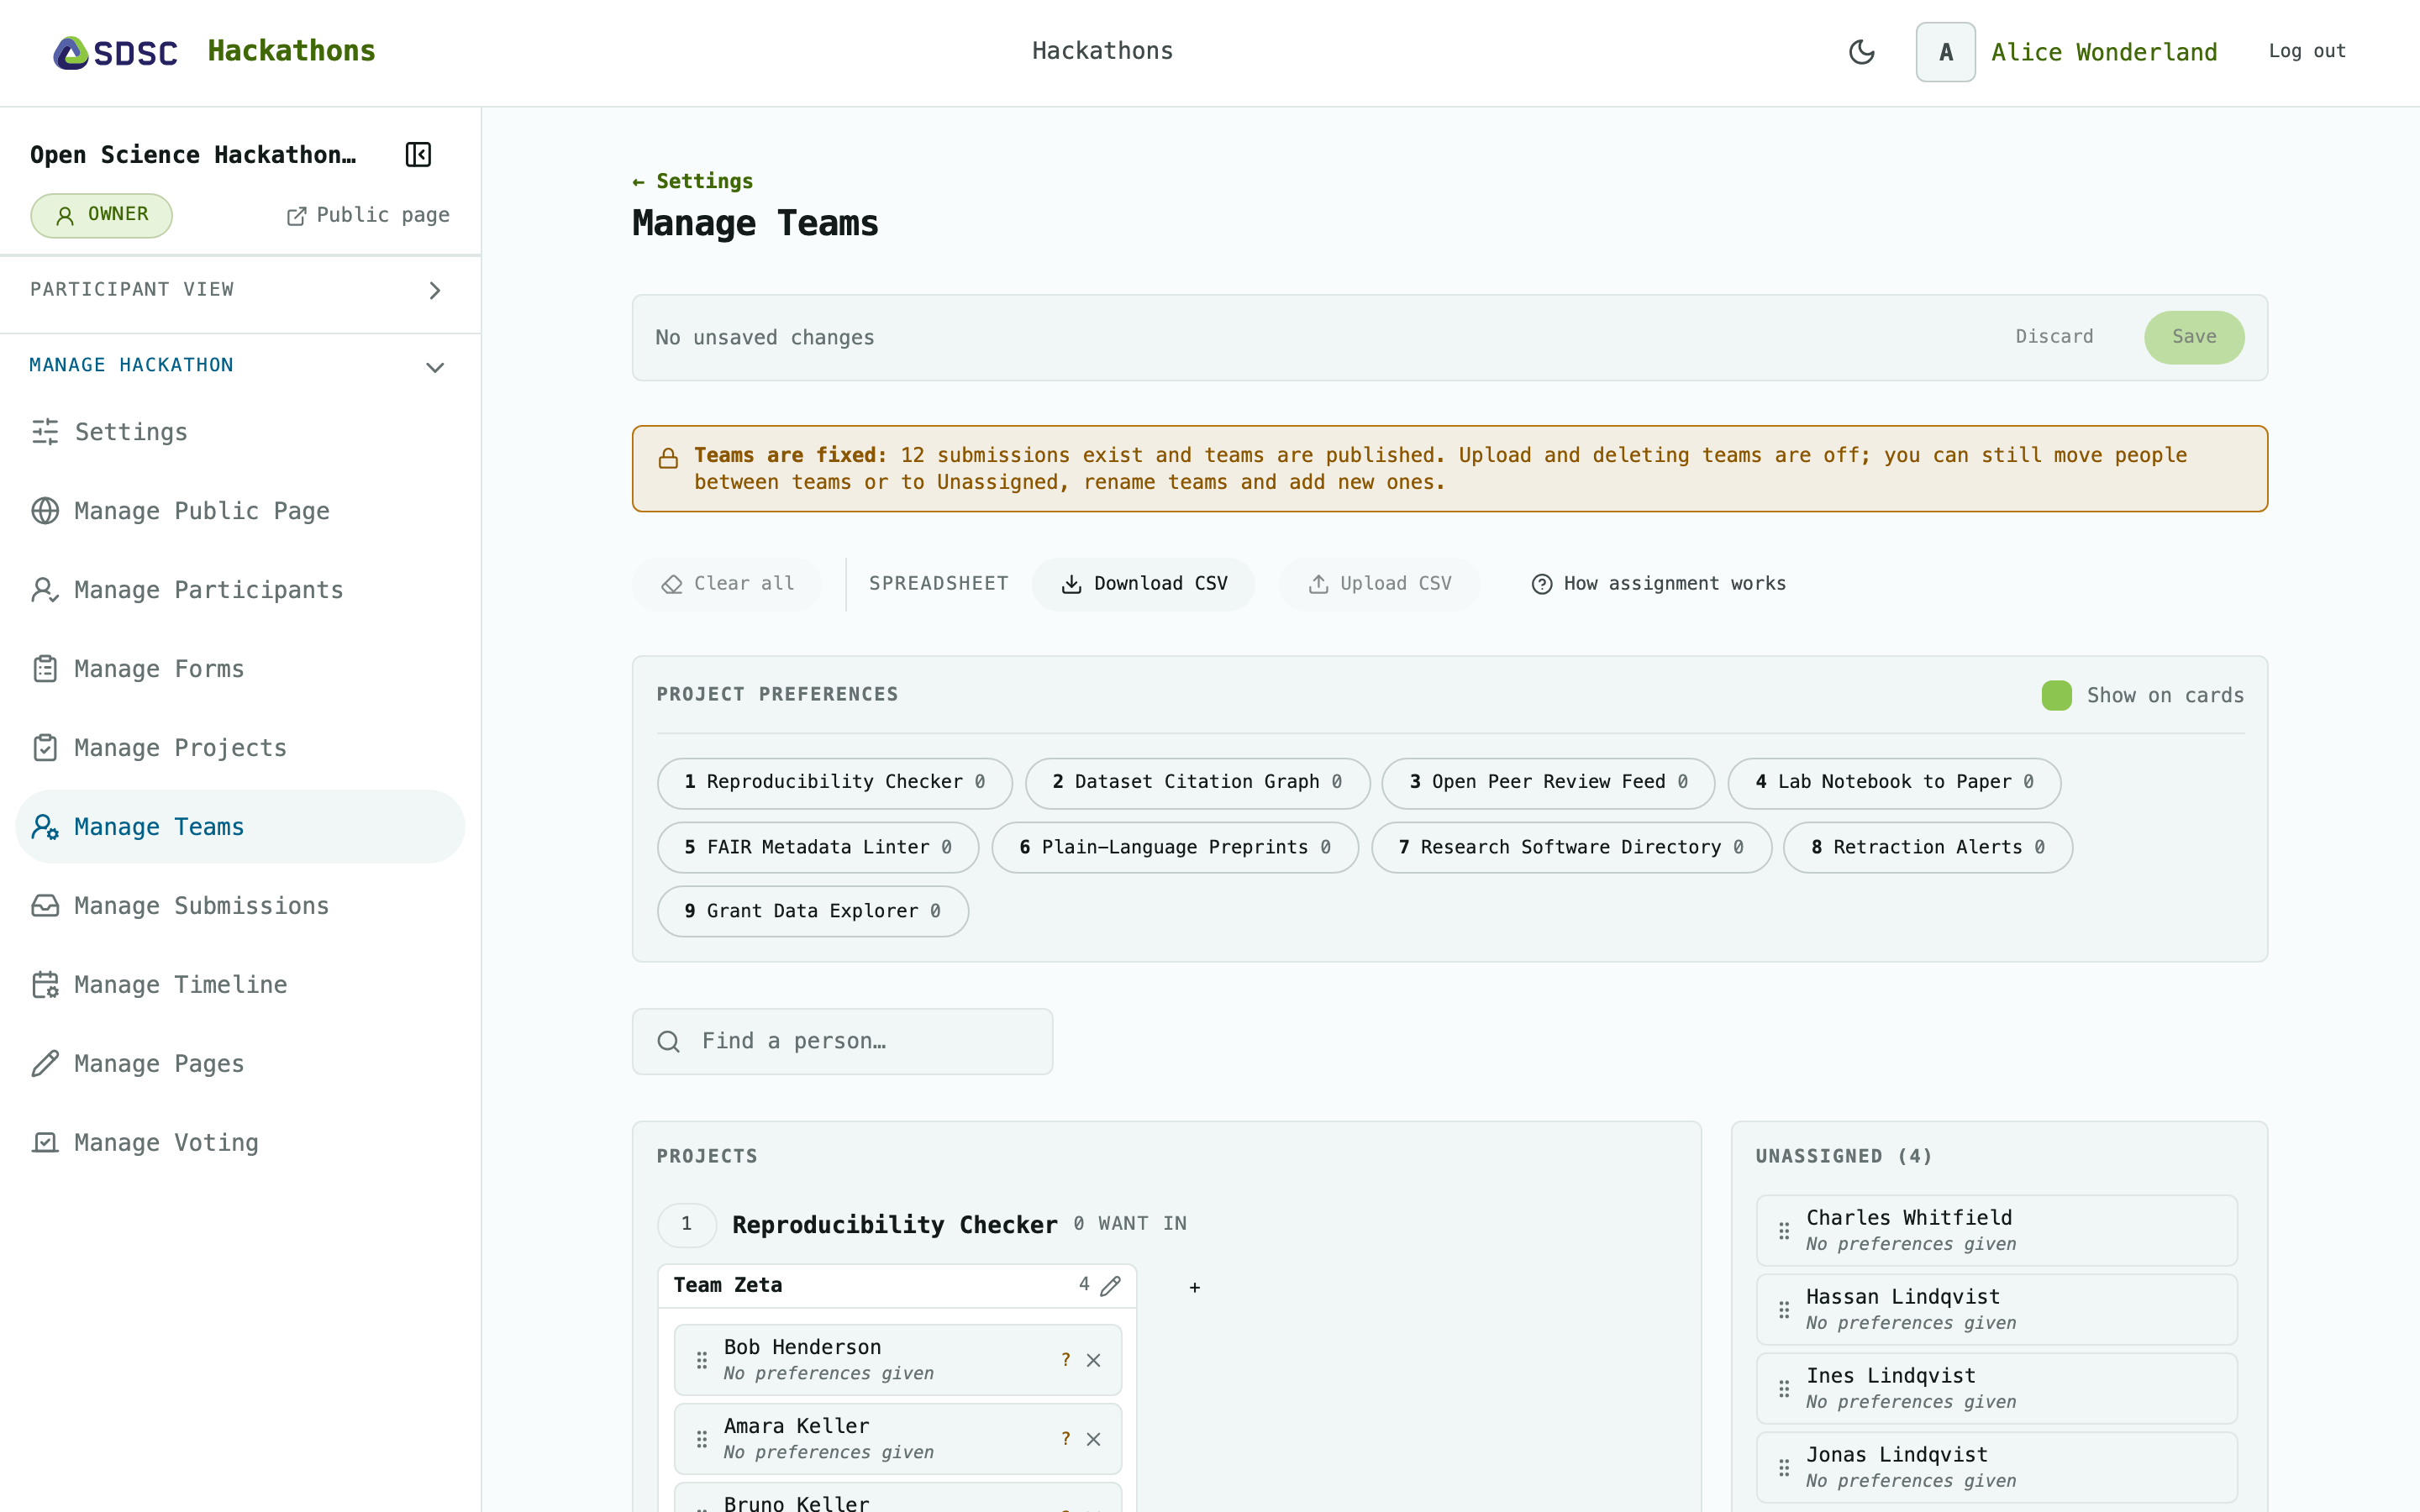The image size is (2420, 1512).
Task: Grab drag handle for Bob Henderson
Action: (x=702, y=1360)
